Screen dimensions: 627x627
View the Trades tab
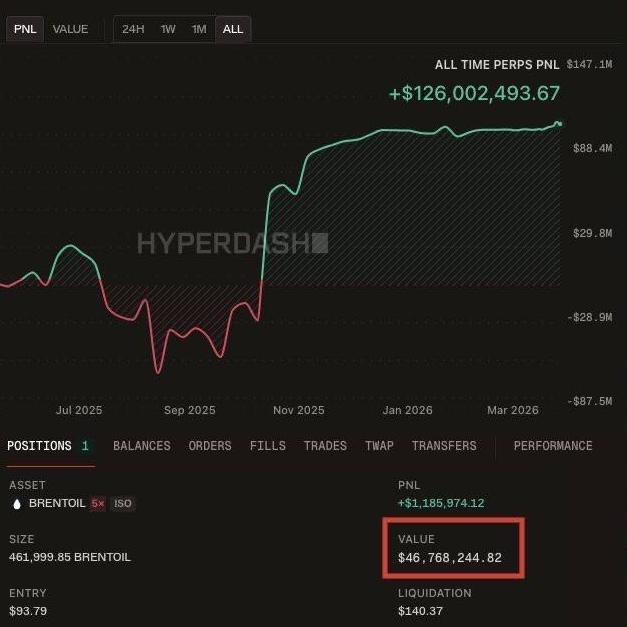[x=325, y=446]
